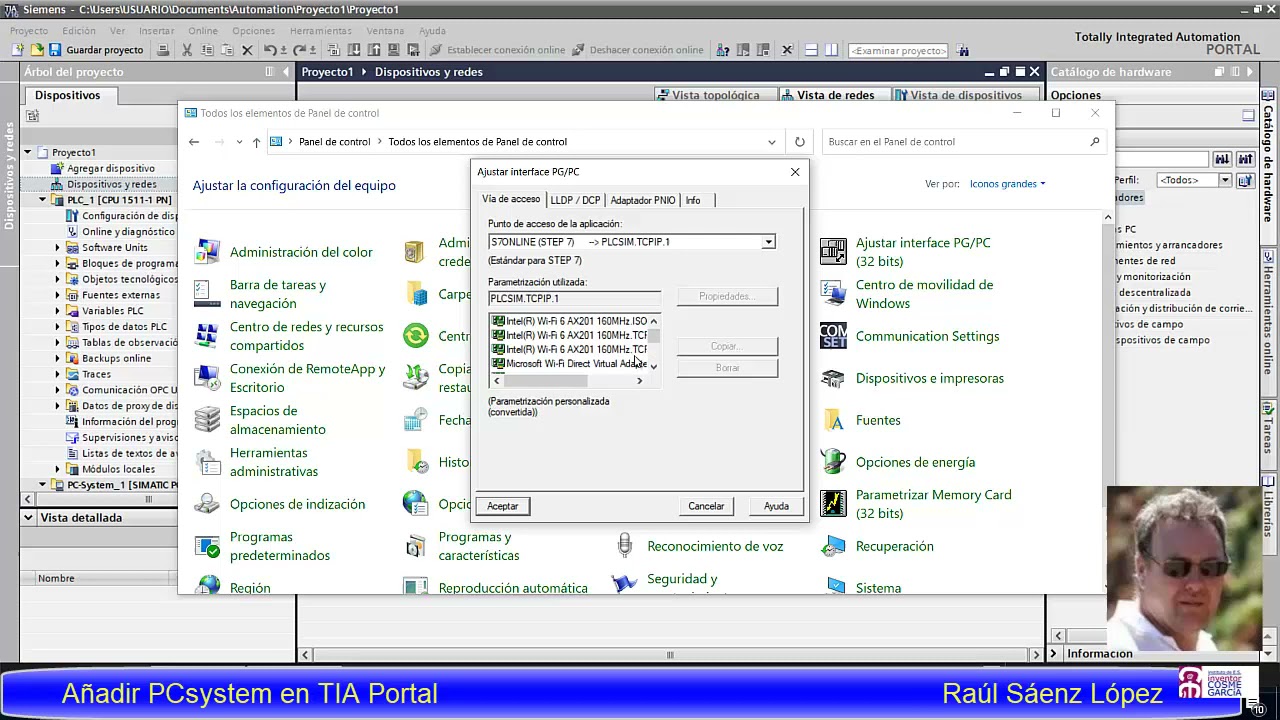The image size is (1280, 720).
Task: Open the Online menu in menu bar
Action: coord(202,31)
